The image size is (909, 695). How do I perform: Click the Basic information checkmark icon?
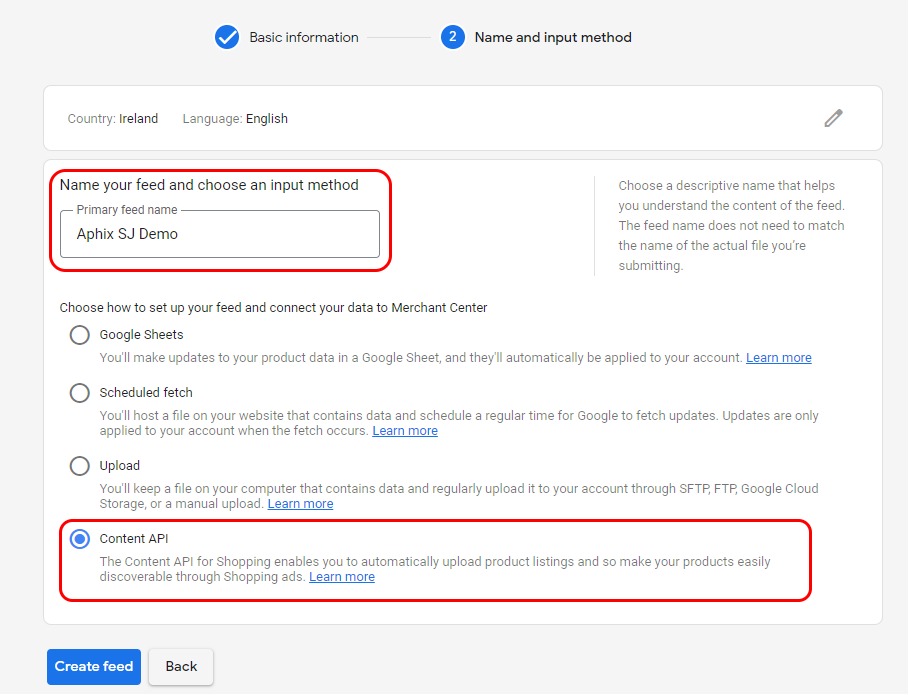click(227, 37)
